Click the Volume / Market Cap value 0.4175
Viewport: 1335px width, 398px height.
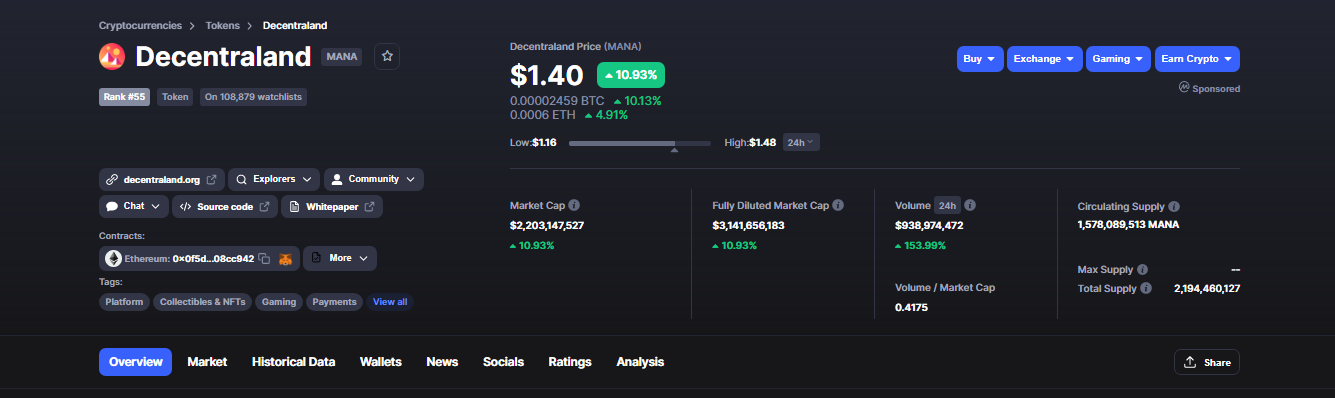[x=911, y=307]
